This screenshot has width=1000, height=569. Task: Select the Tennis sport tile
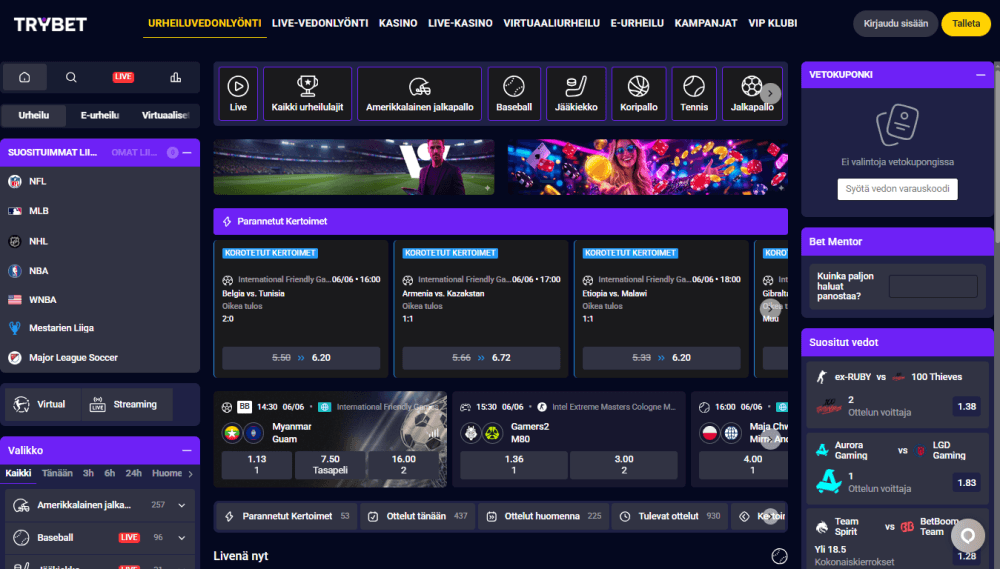coord(694,94)
